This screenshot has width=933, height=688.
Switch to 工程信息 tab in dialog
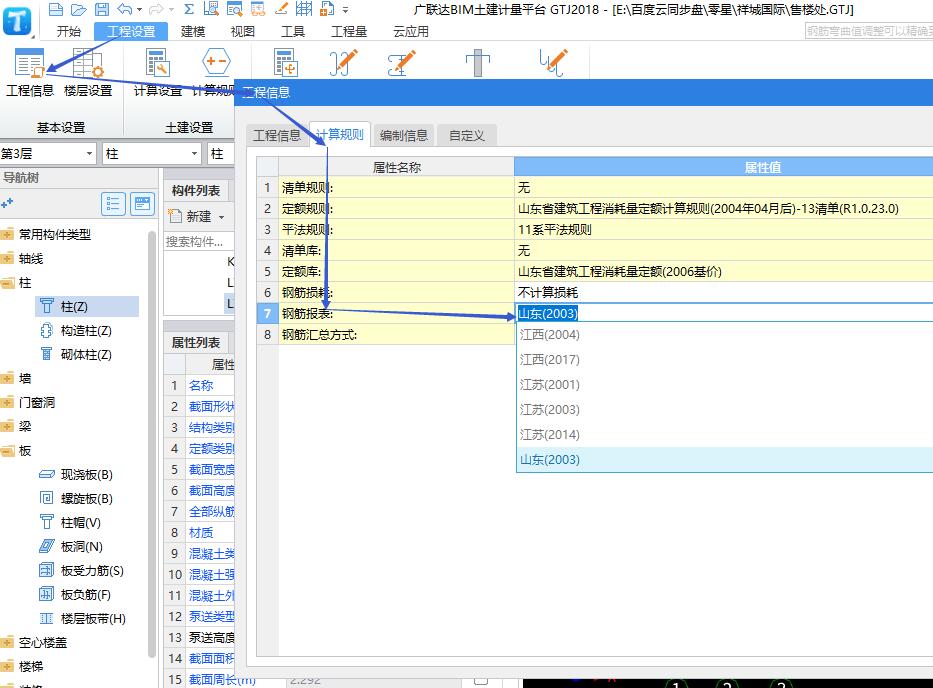coord(277,136)
